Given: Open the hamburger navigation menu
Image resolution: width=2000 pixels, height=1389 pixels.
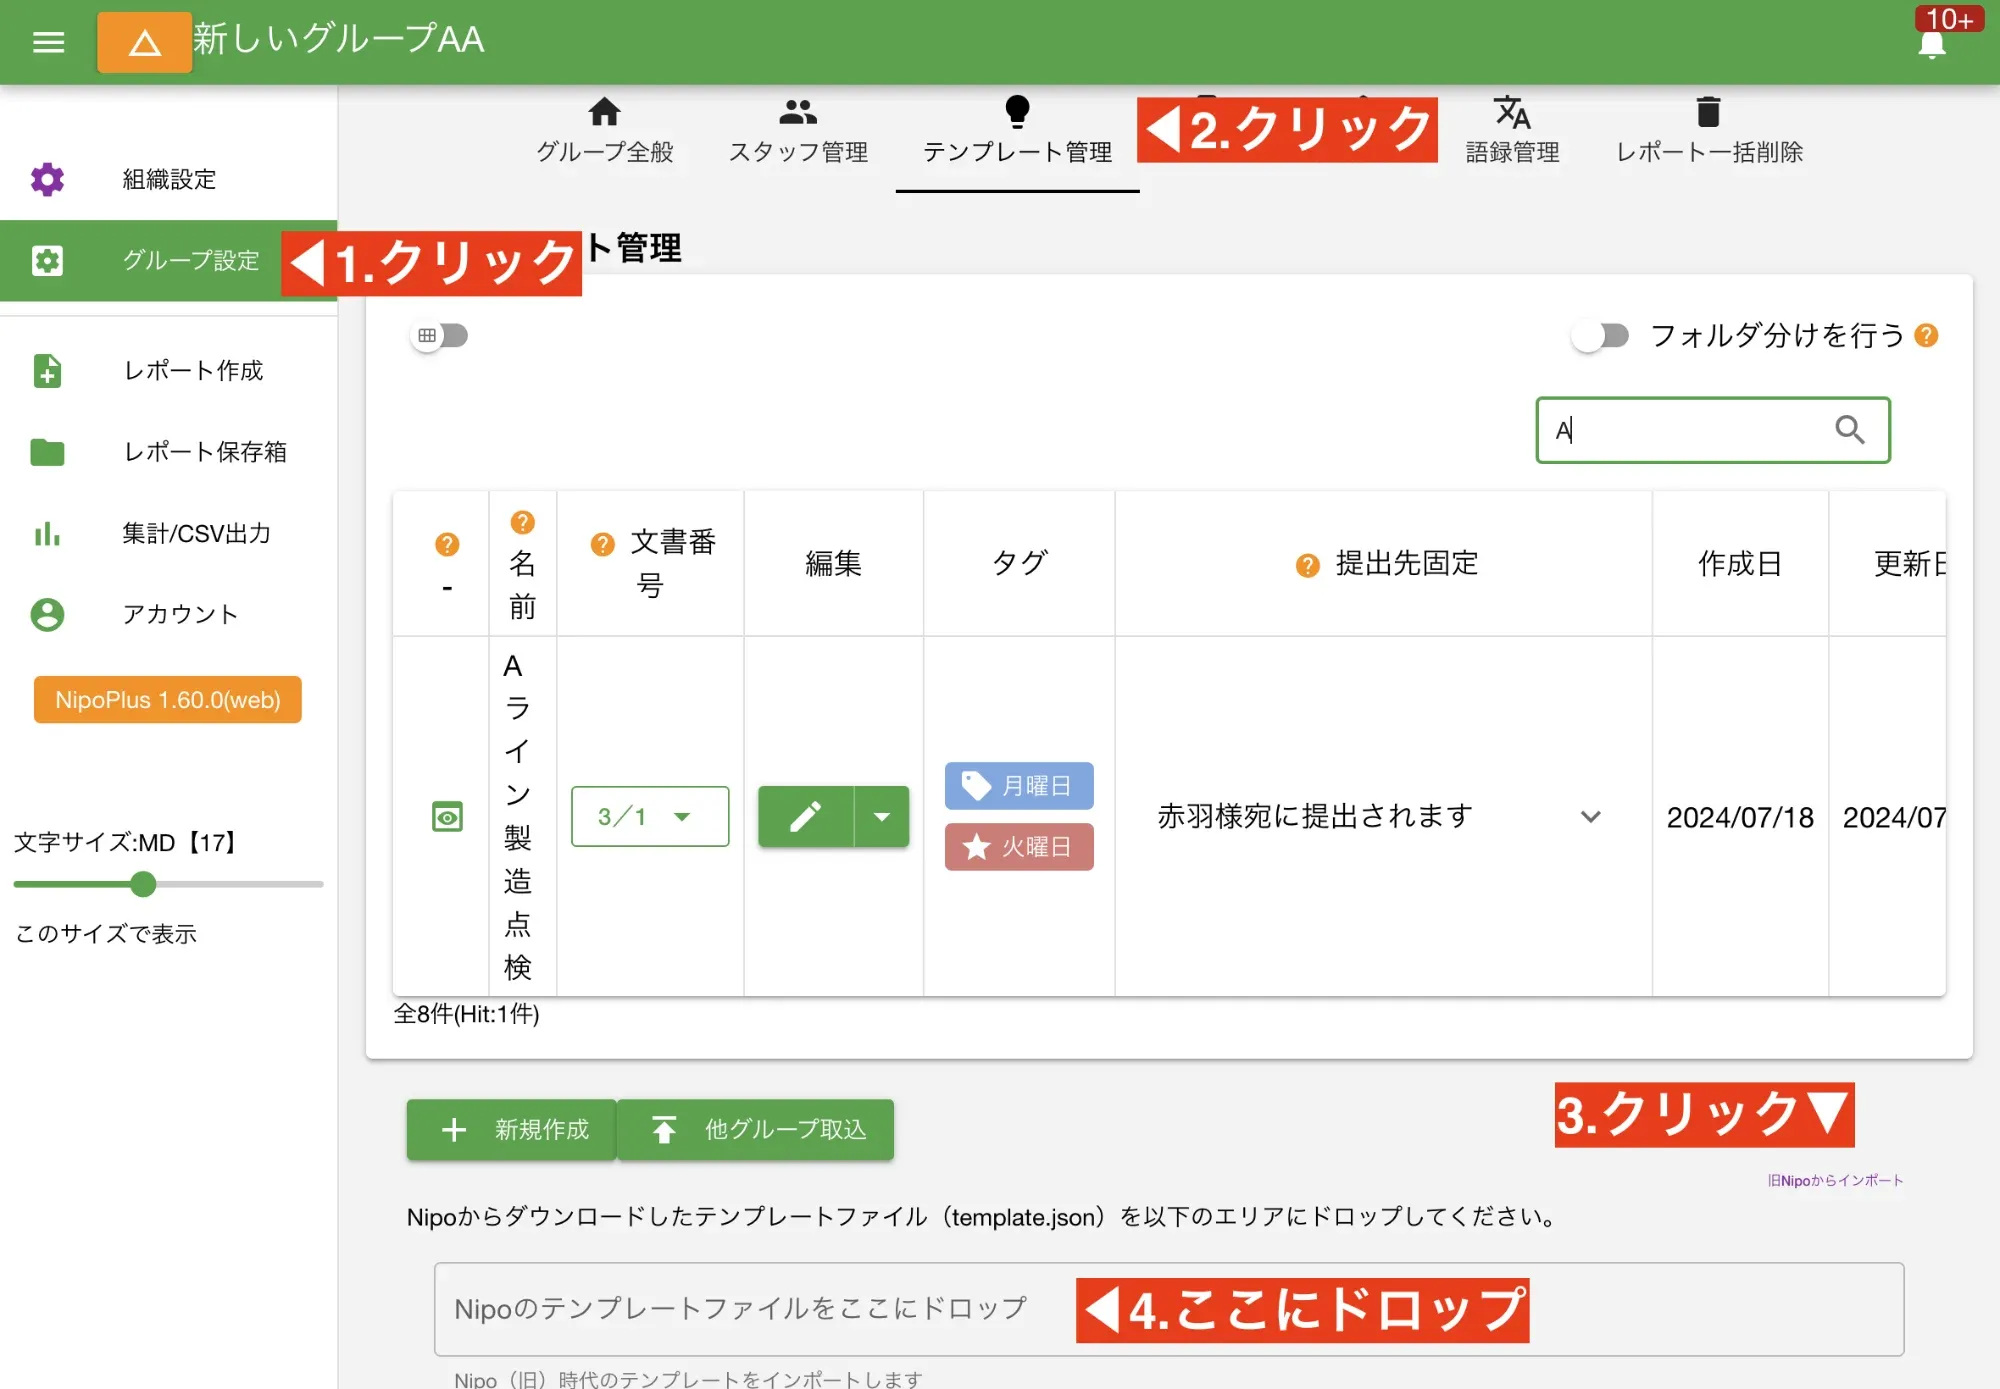Looking at the screenshot, I should coord(47,42).
